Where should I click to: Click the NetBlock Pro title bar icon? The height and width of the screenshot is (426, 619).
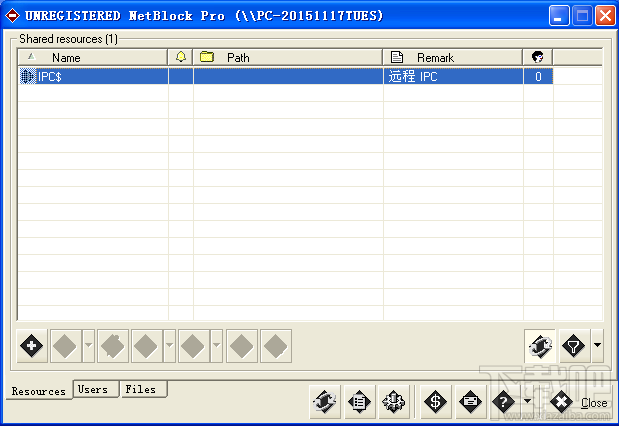click(x=12, y=16)
